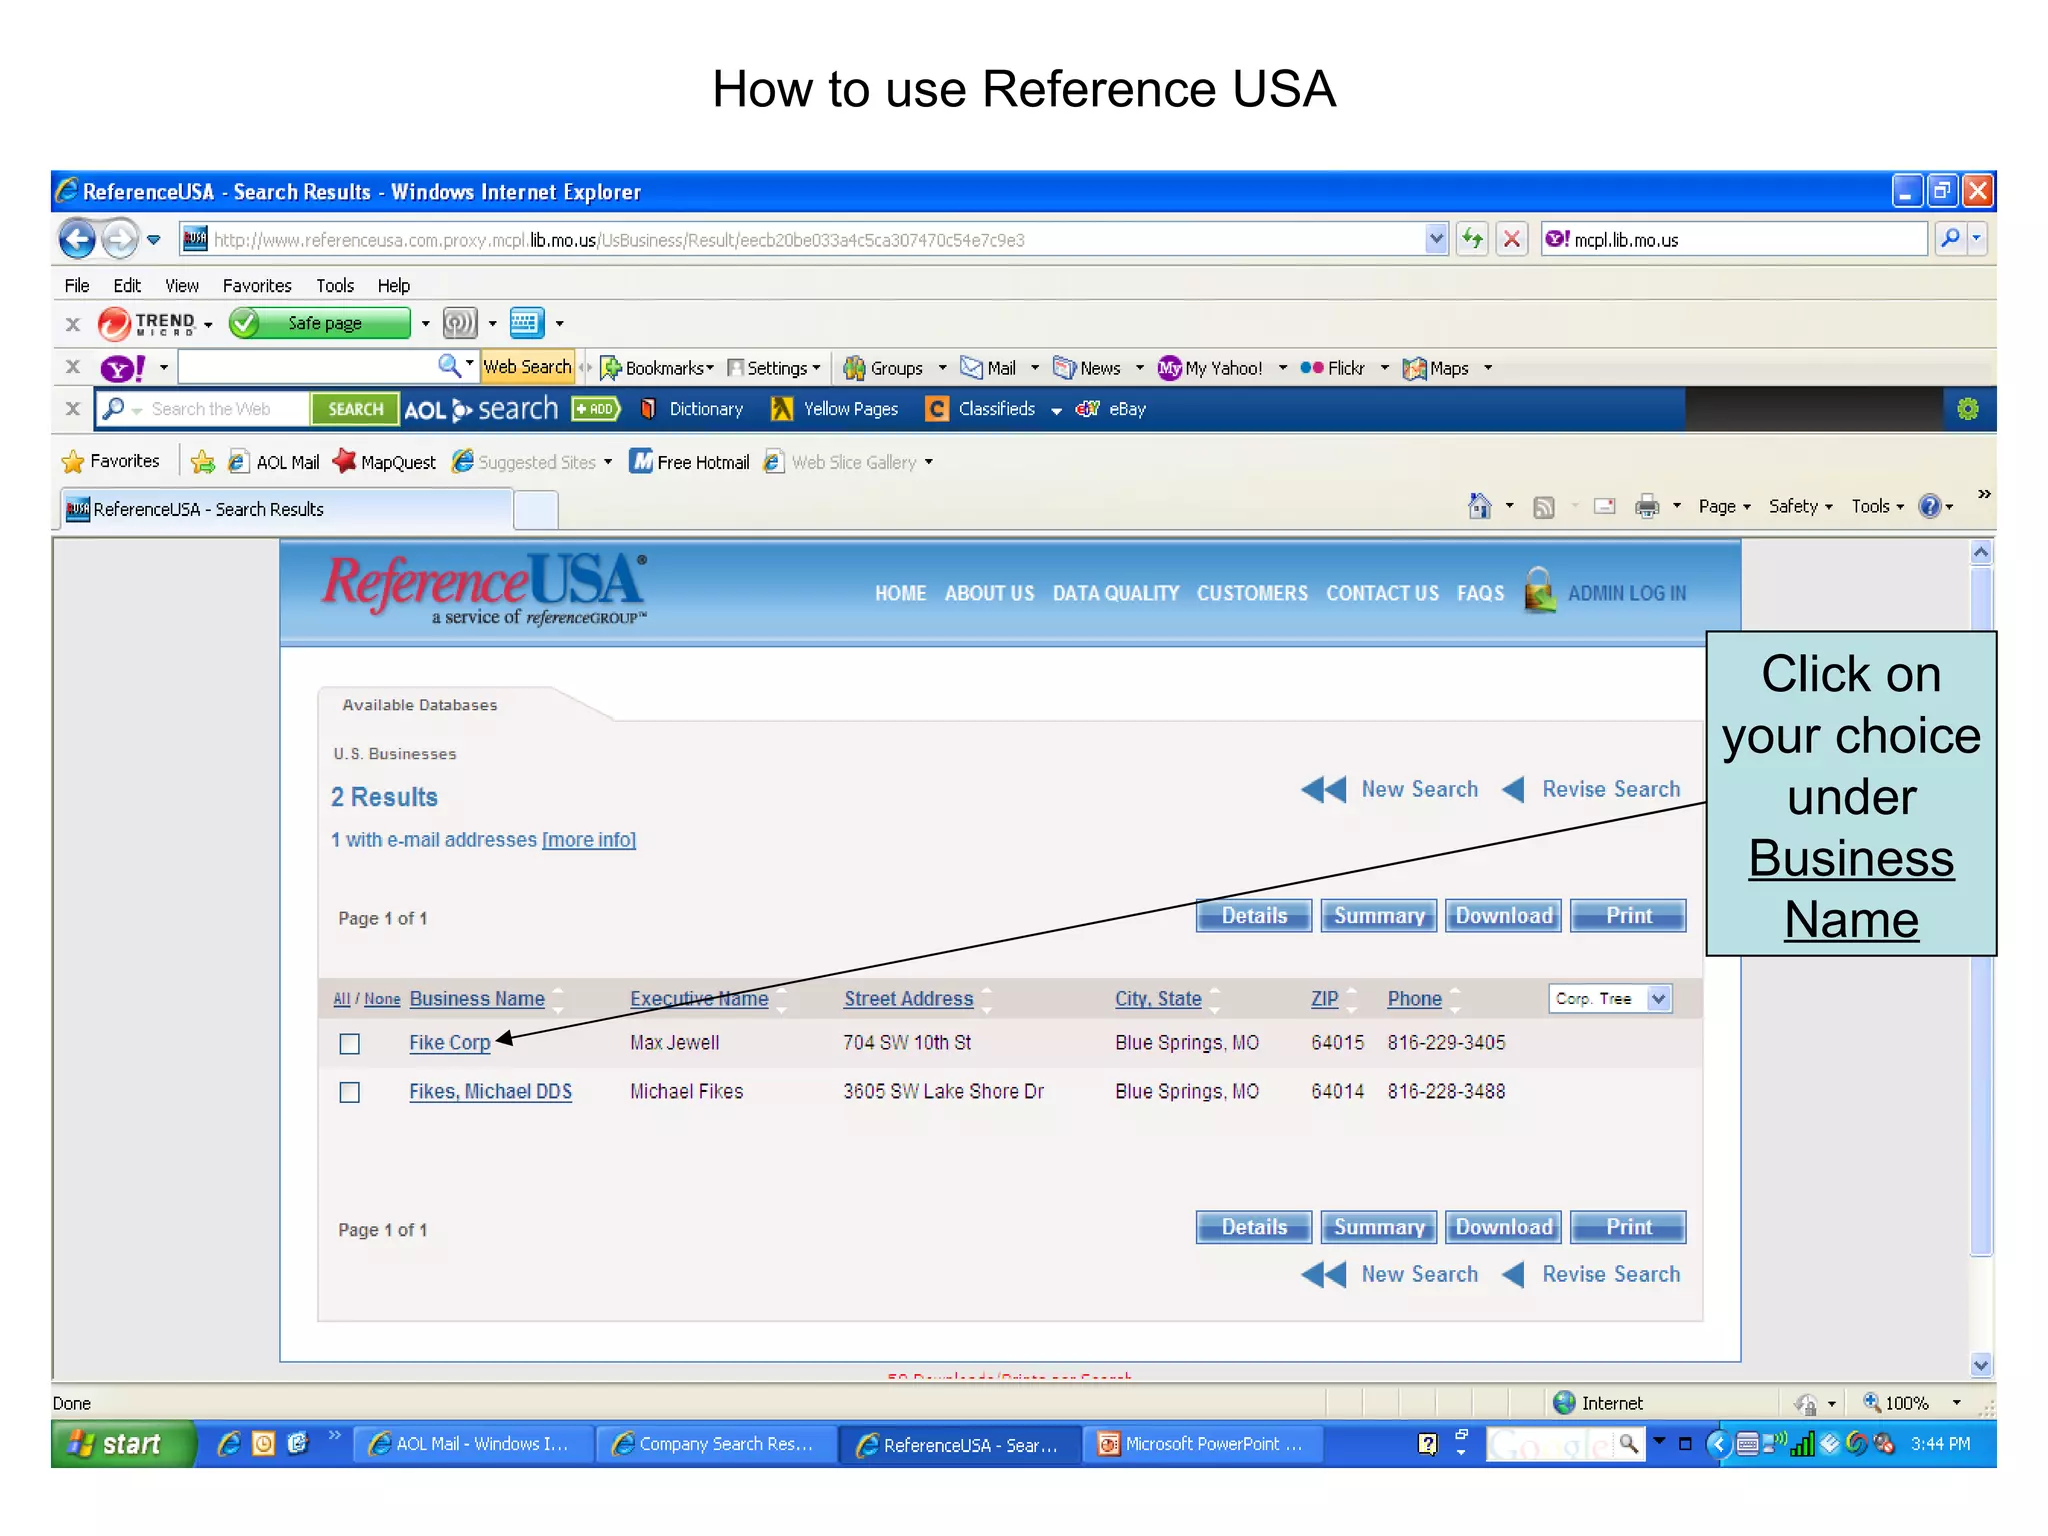Open the Help menu

393,286
